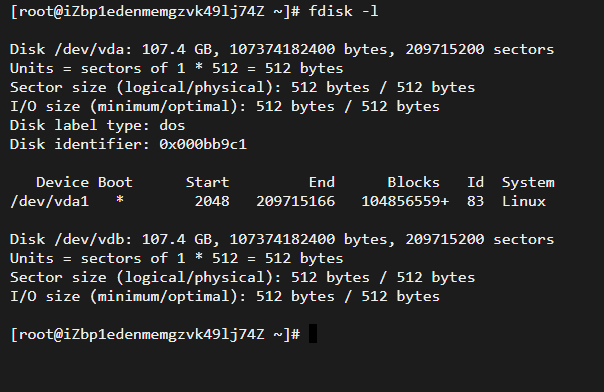Click the start sector value 2048
Image resolution: width=604 pixels, height=392 pixels.
(212, 201)
